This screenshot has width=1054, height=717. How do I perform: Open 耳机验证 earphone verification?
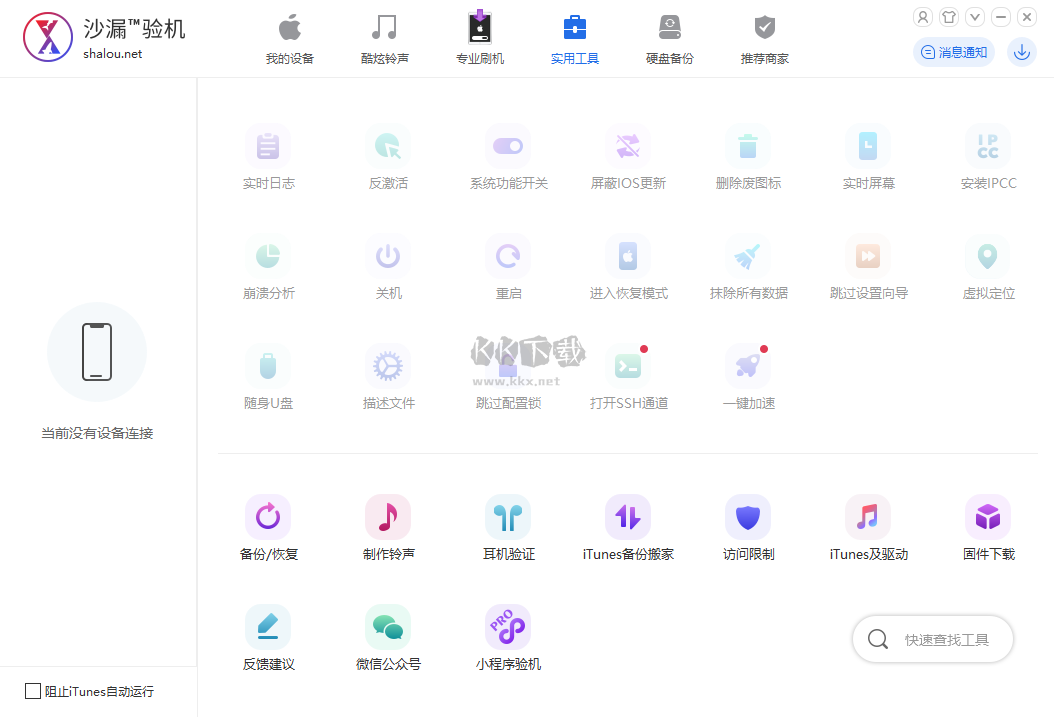point(508,517)
